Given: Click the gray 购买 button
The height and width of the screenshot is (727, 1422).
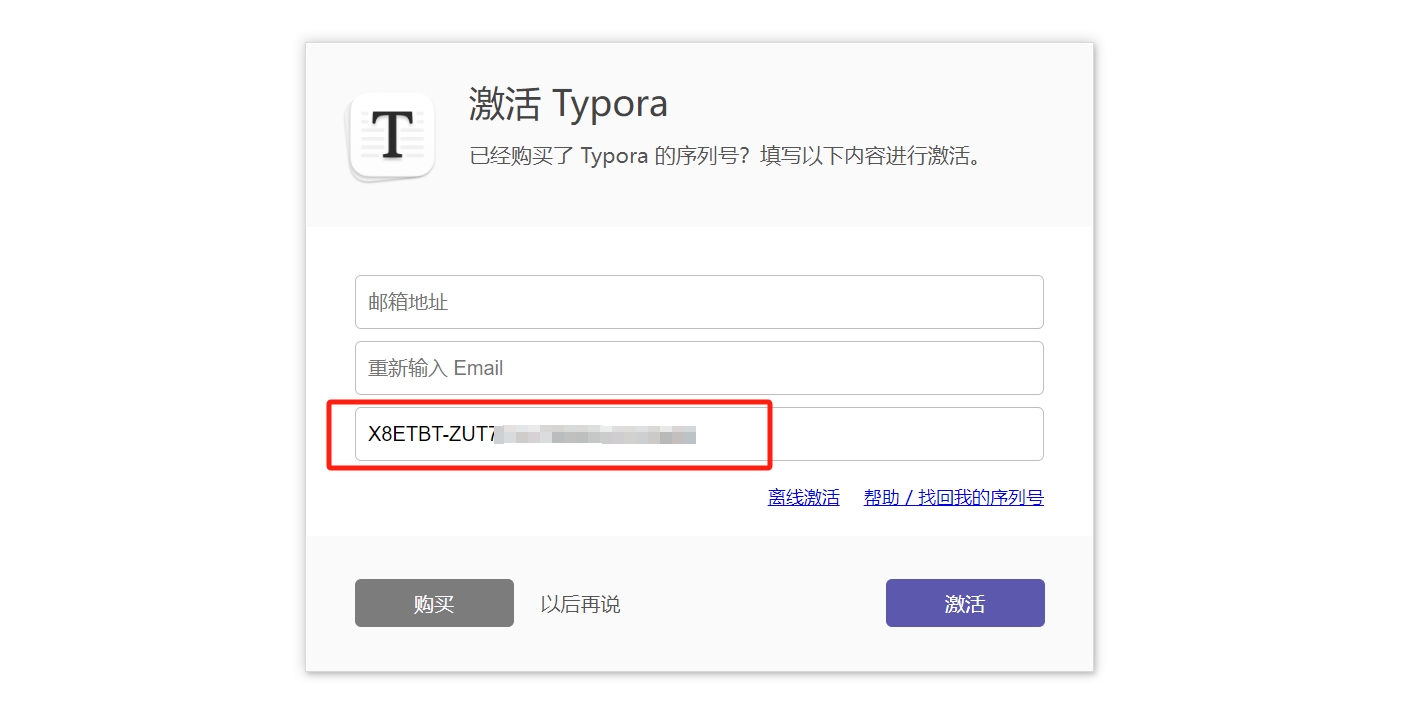Looking at the screenshot, I should click(x=434, y=603).
